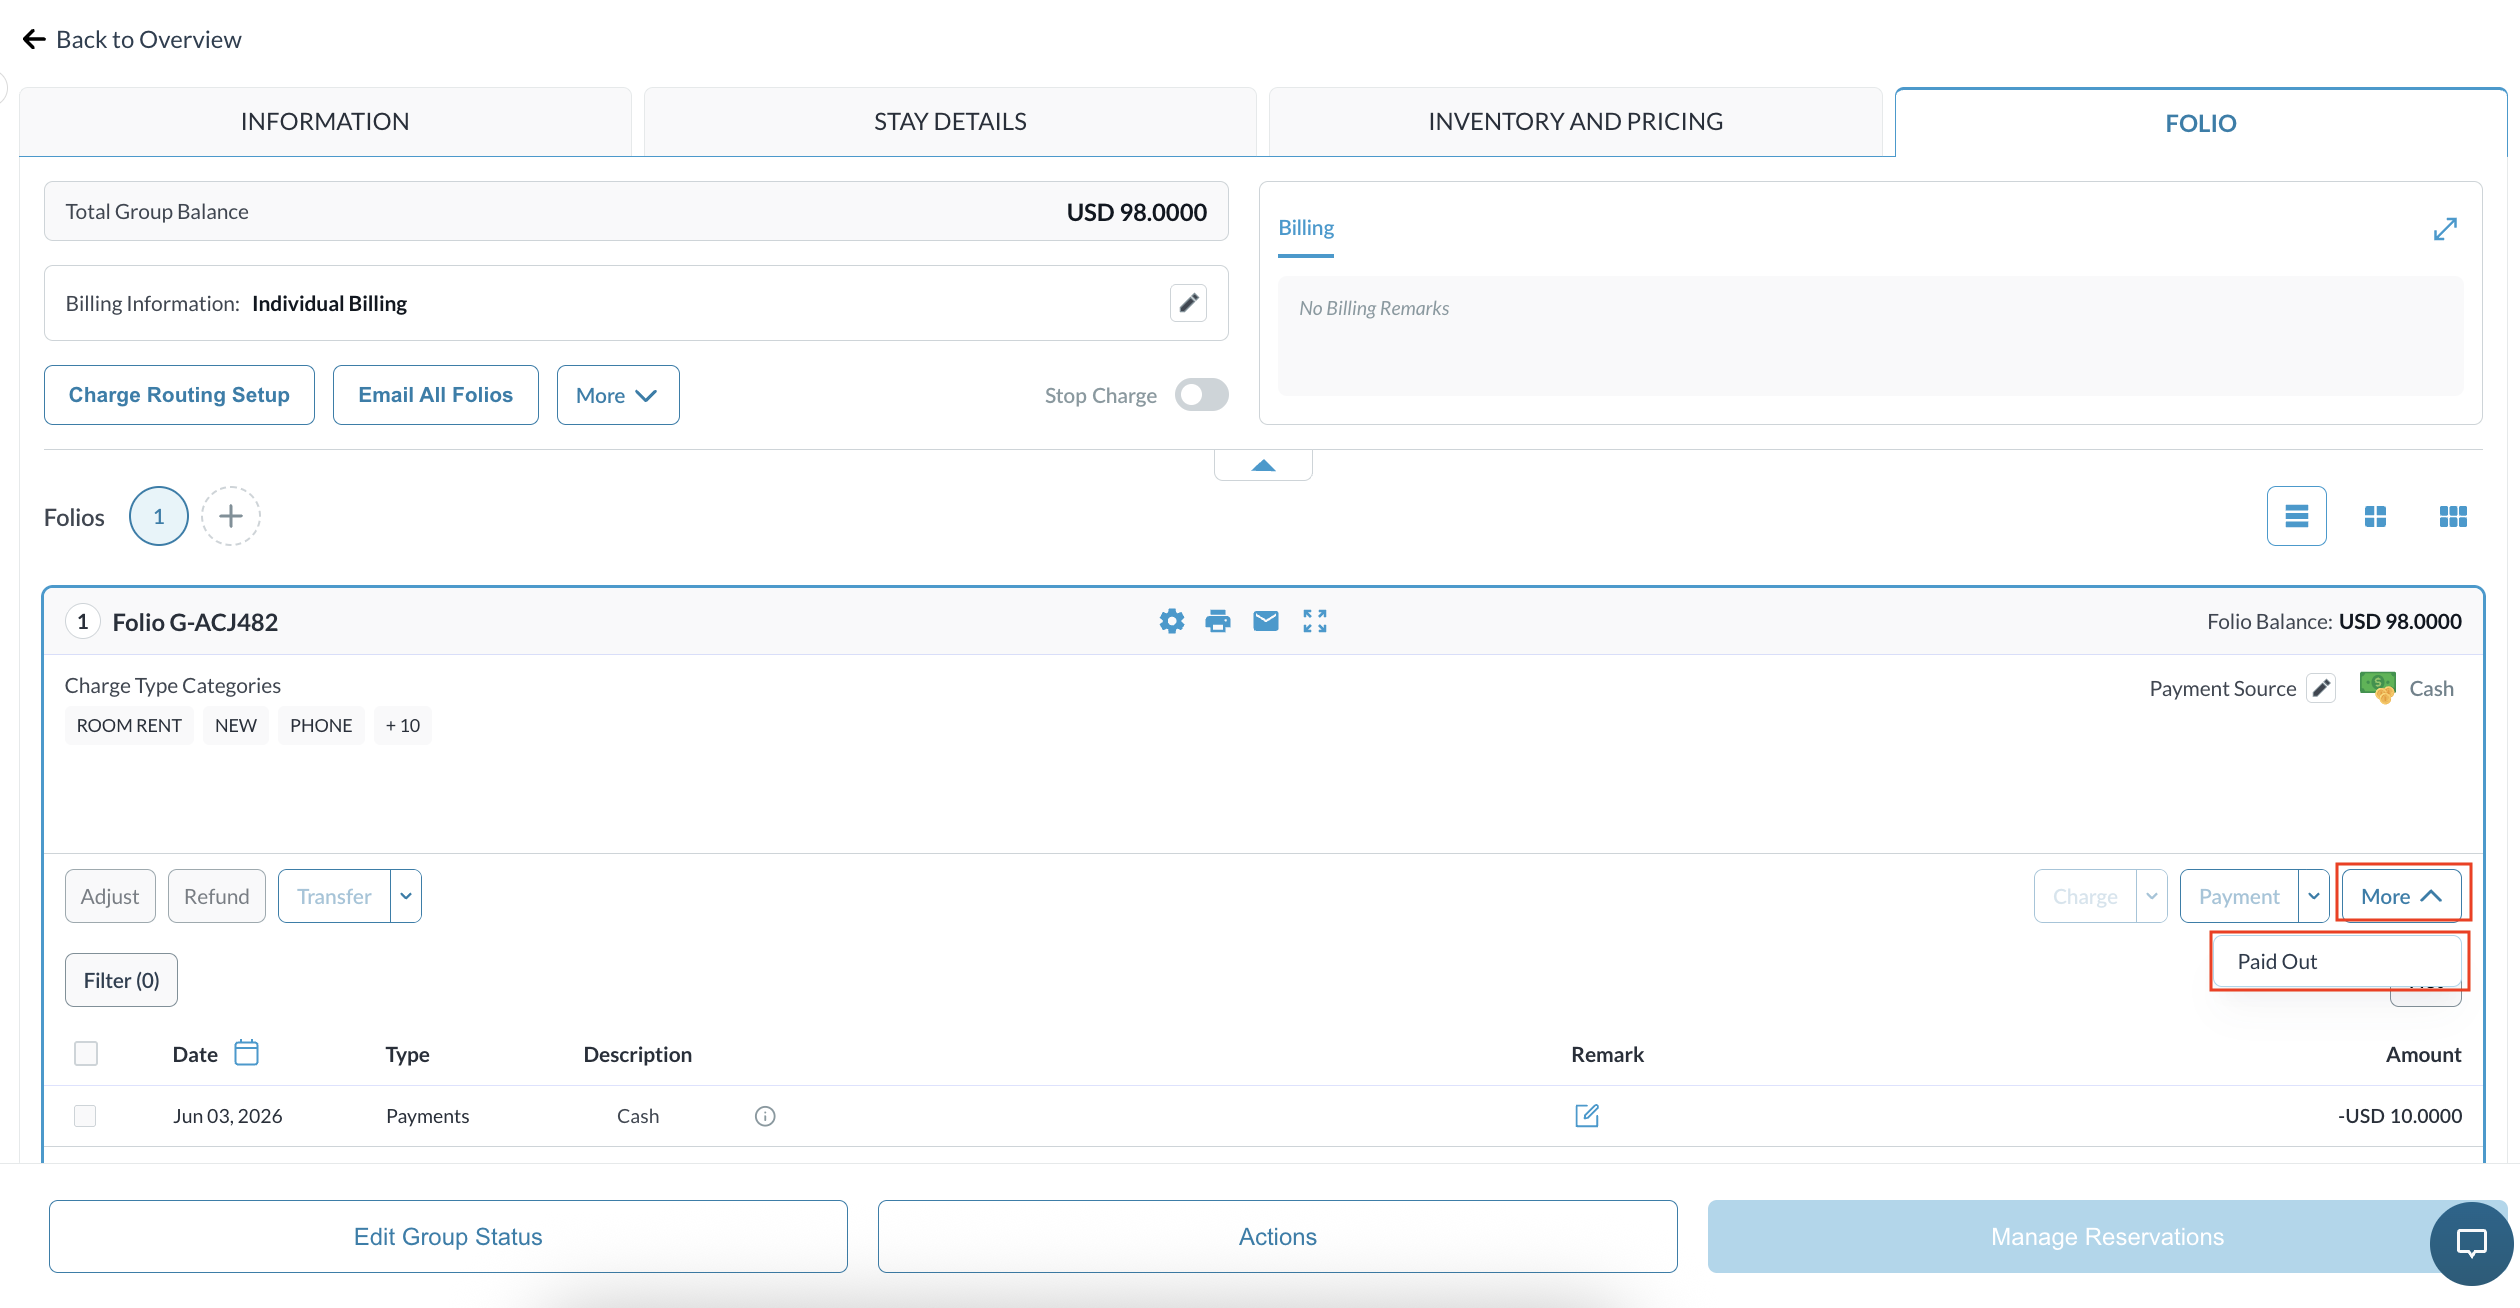
Task: Add a new folio with plus icon
Action: [x=231, y=516]
